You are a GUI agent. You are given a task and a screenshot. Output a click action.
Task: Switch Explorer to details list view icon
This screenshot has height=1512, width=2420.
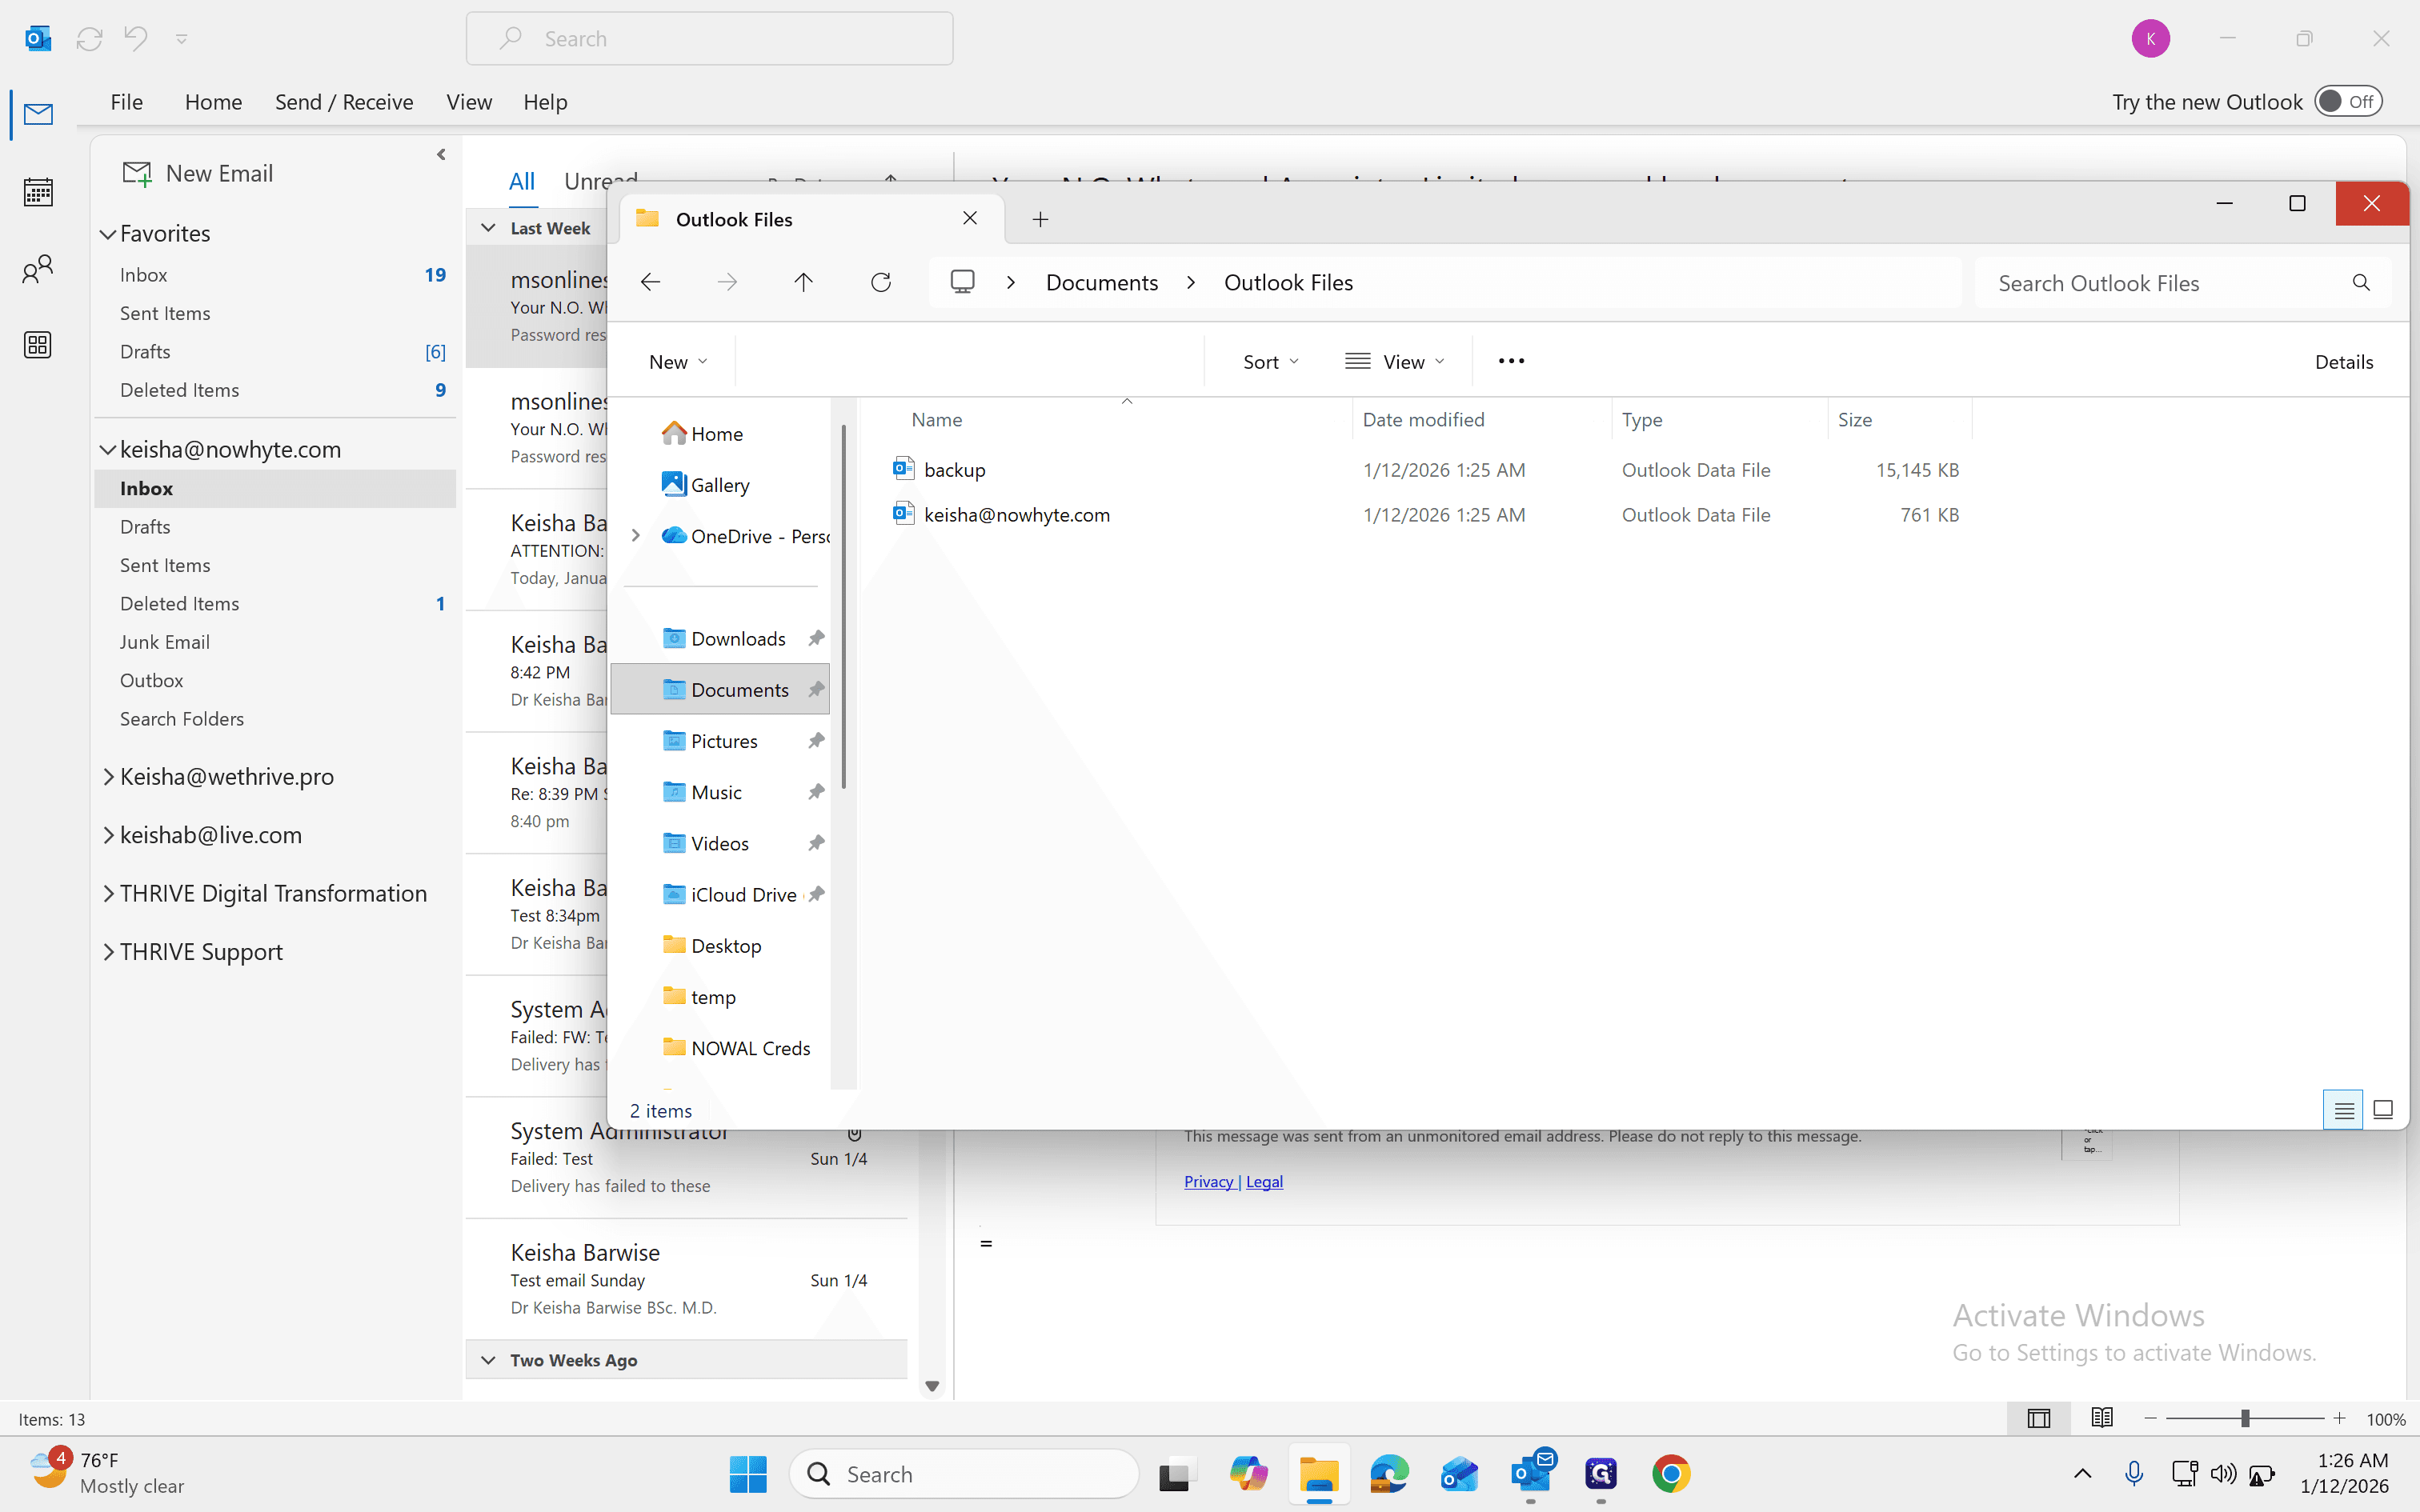click(x=2343, y=1110)
